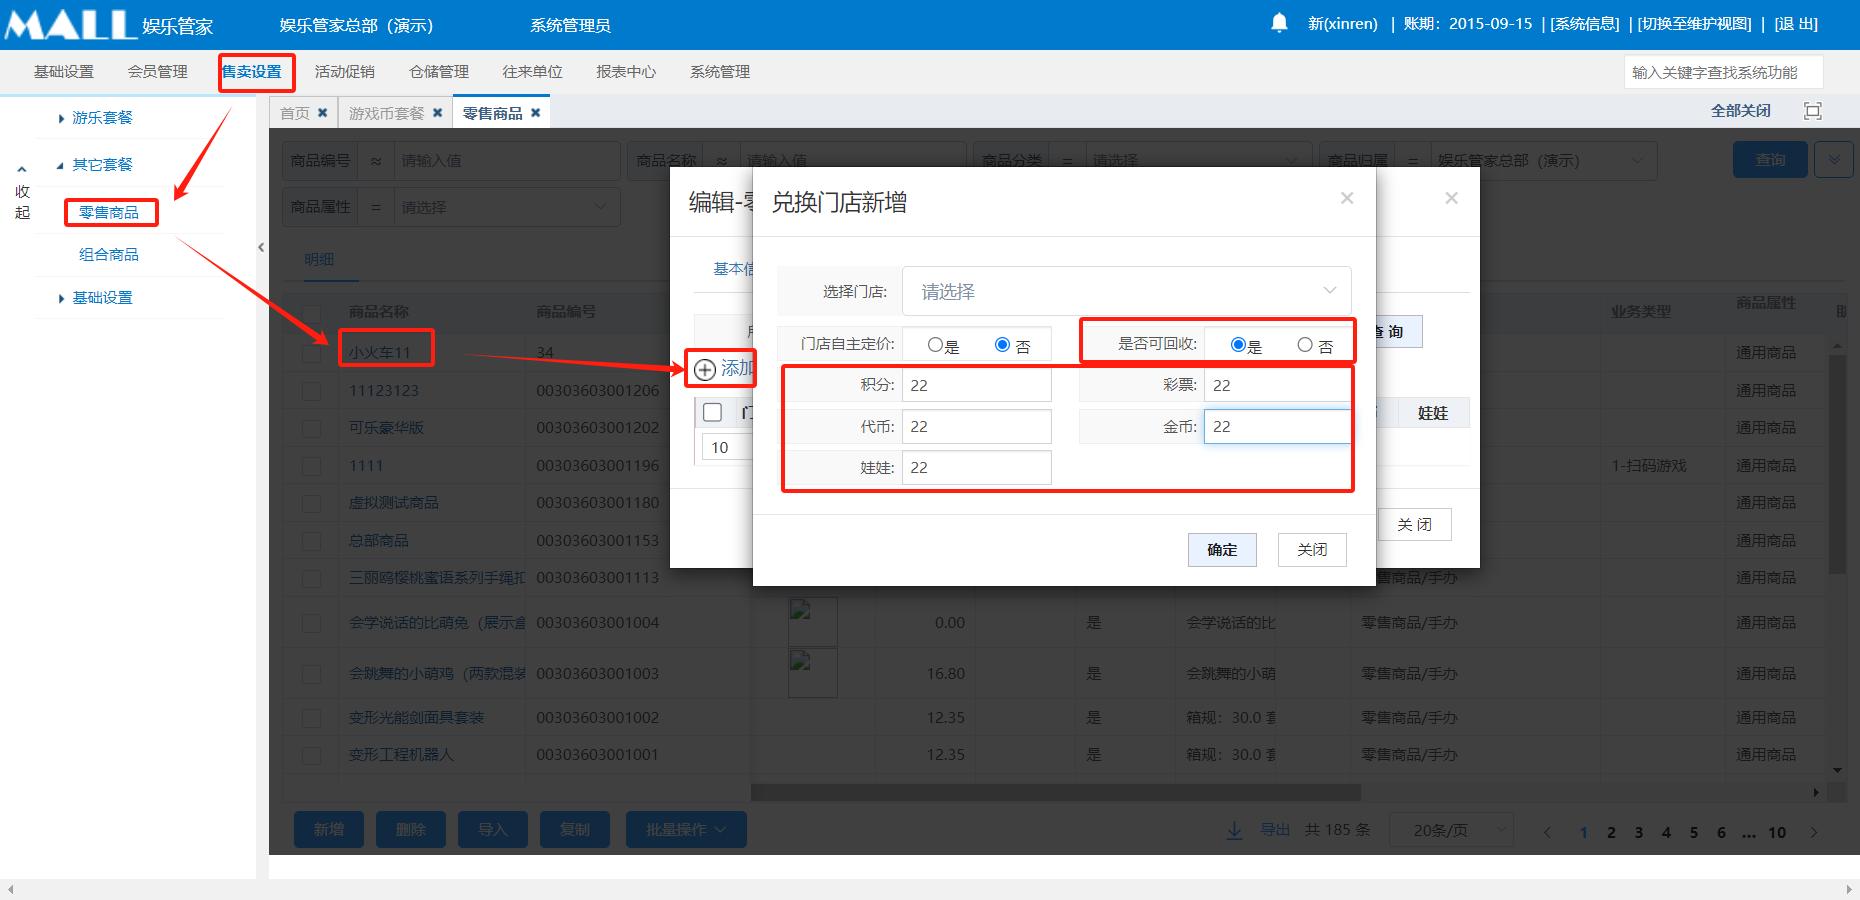This screenshot has width=1860, height=900.
Task: Open the 商品归属 dropdown
Action: [x=1543, y=160]
